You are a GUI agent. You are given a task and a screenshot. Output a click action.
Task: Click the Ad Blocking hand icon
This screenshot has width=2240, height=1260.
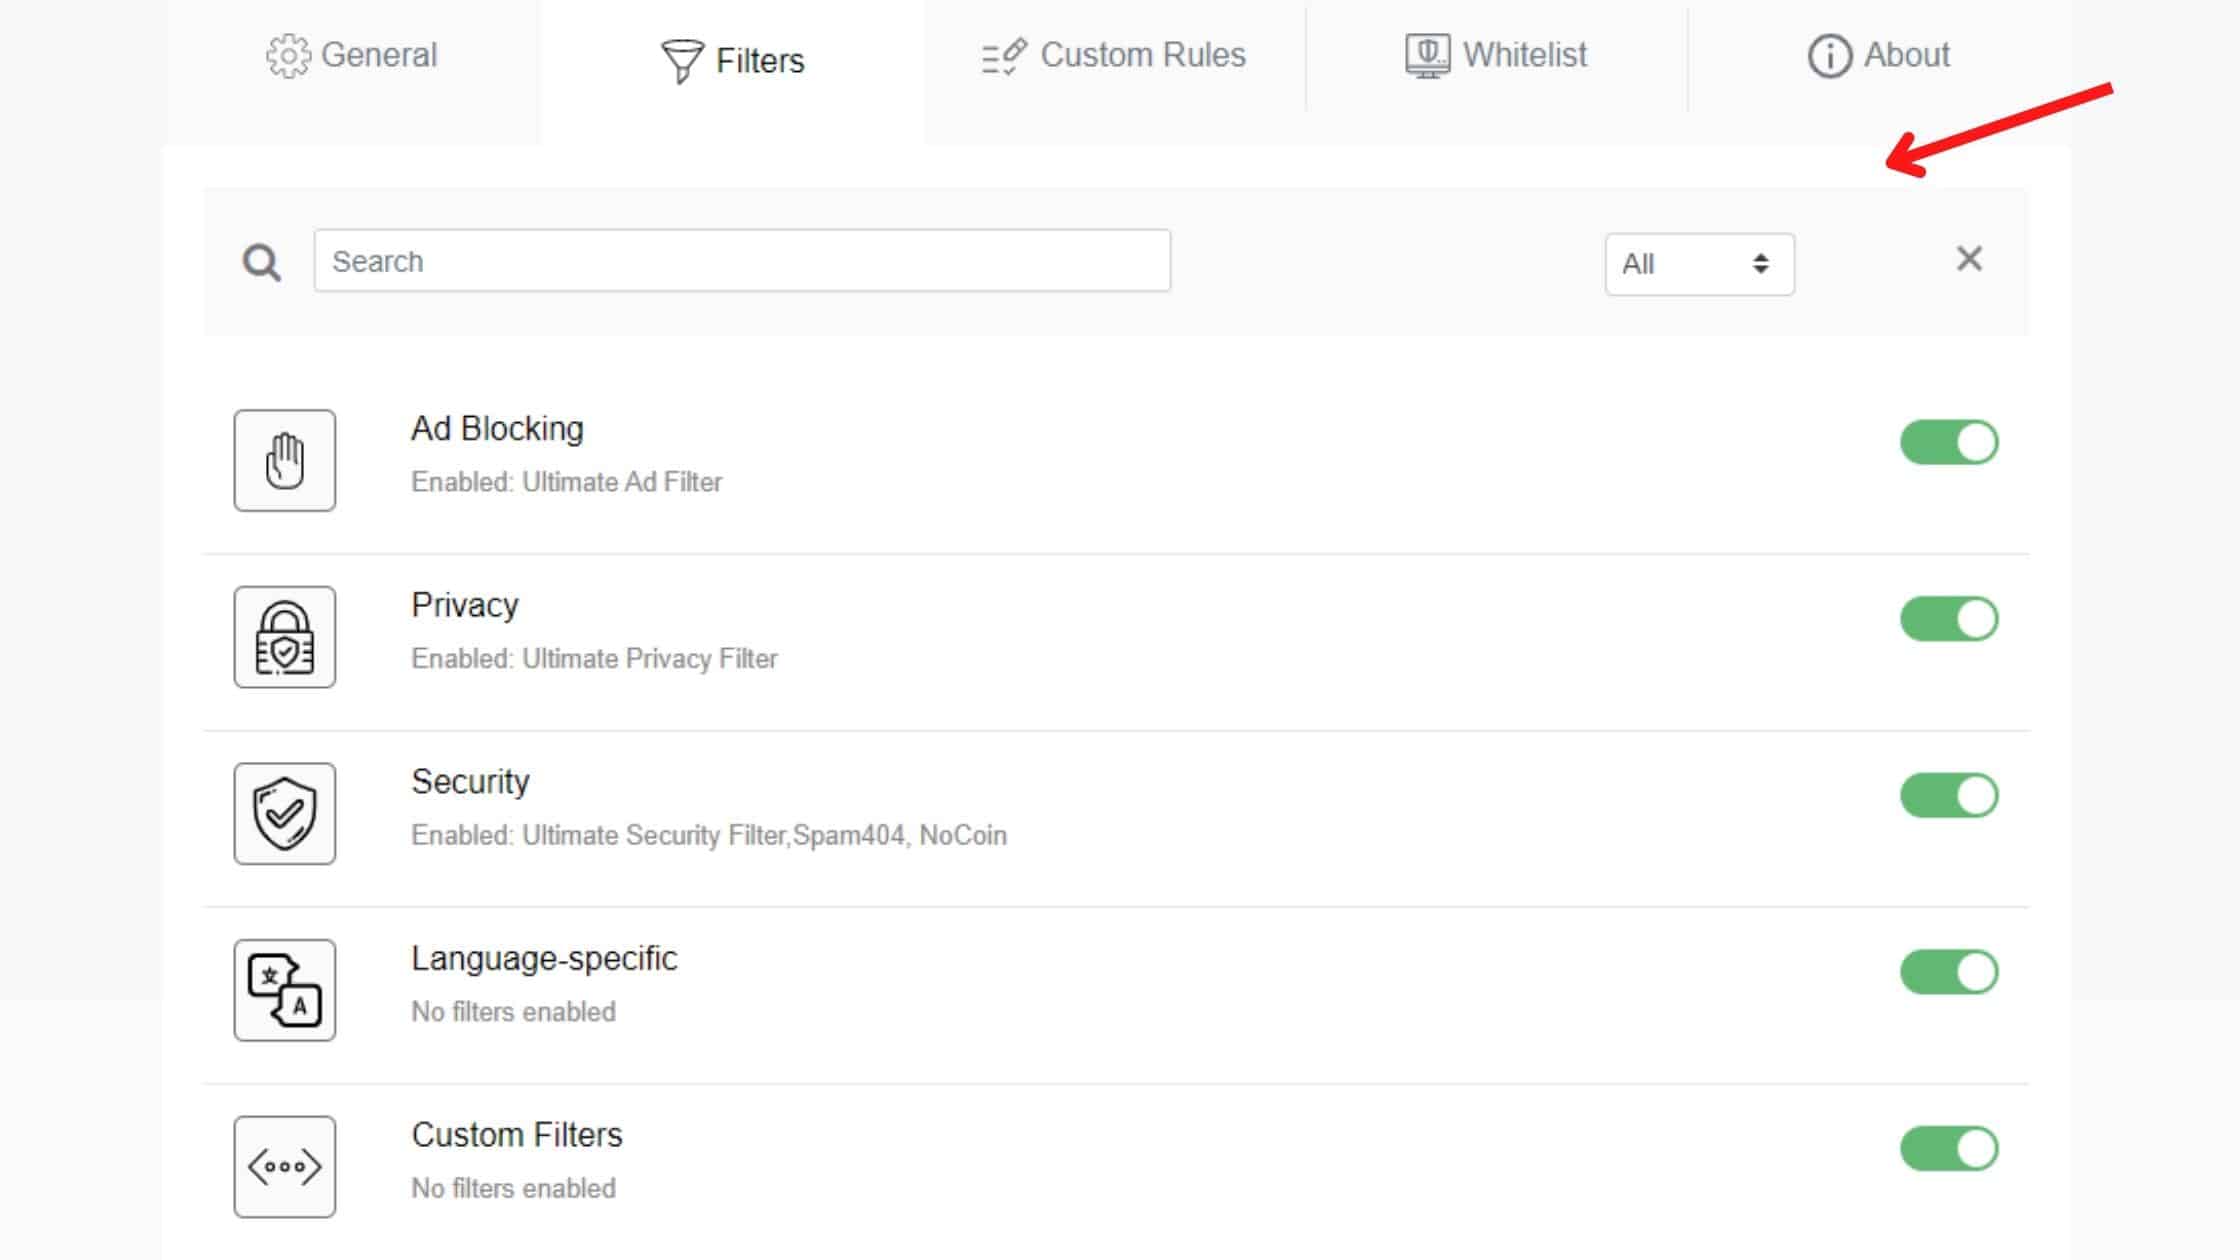point(285,460)
